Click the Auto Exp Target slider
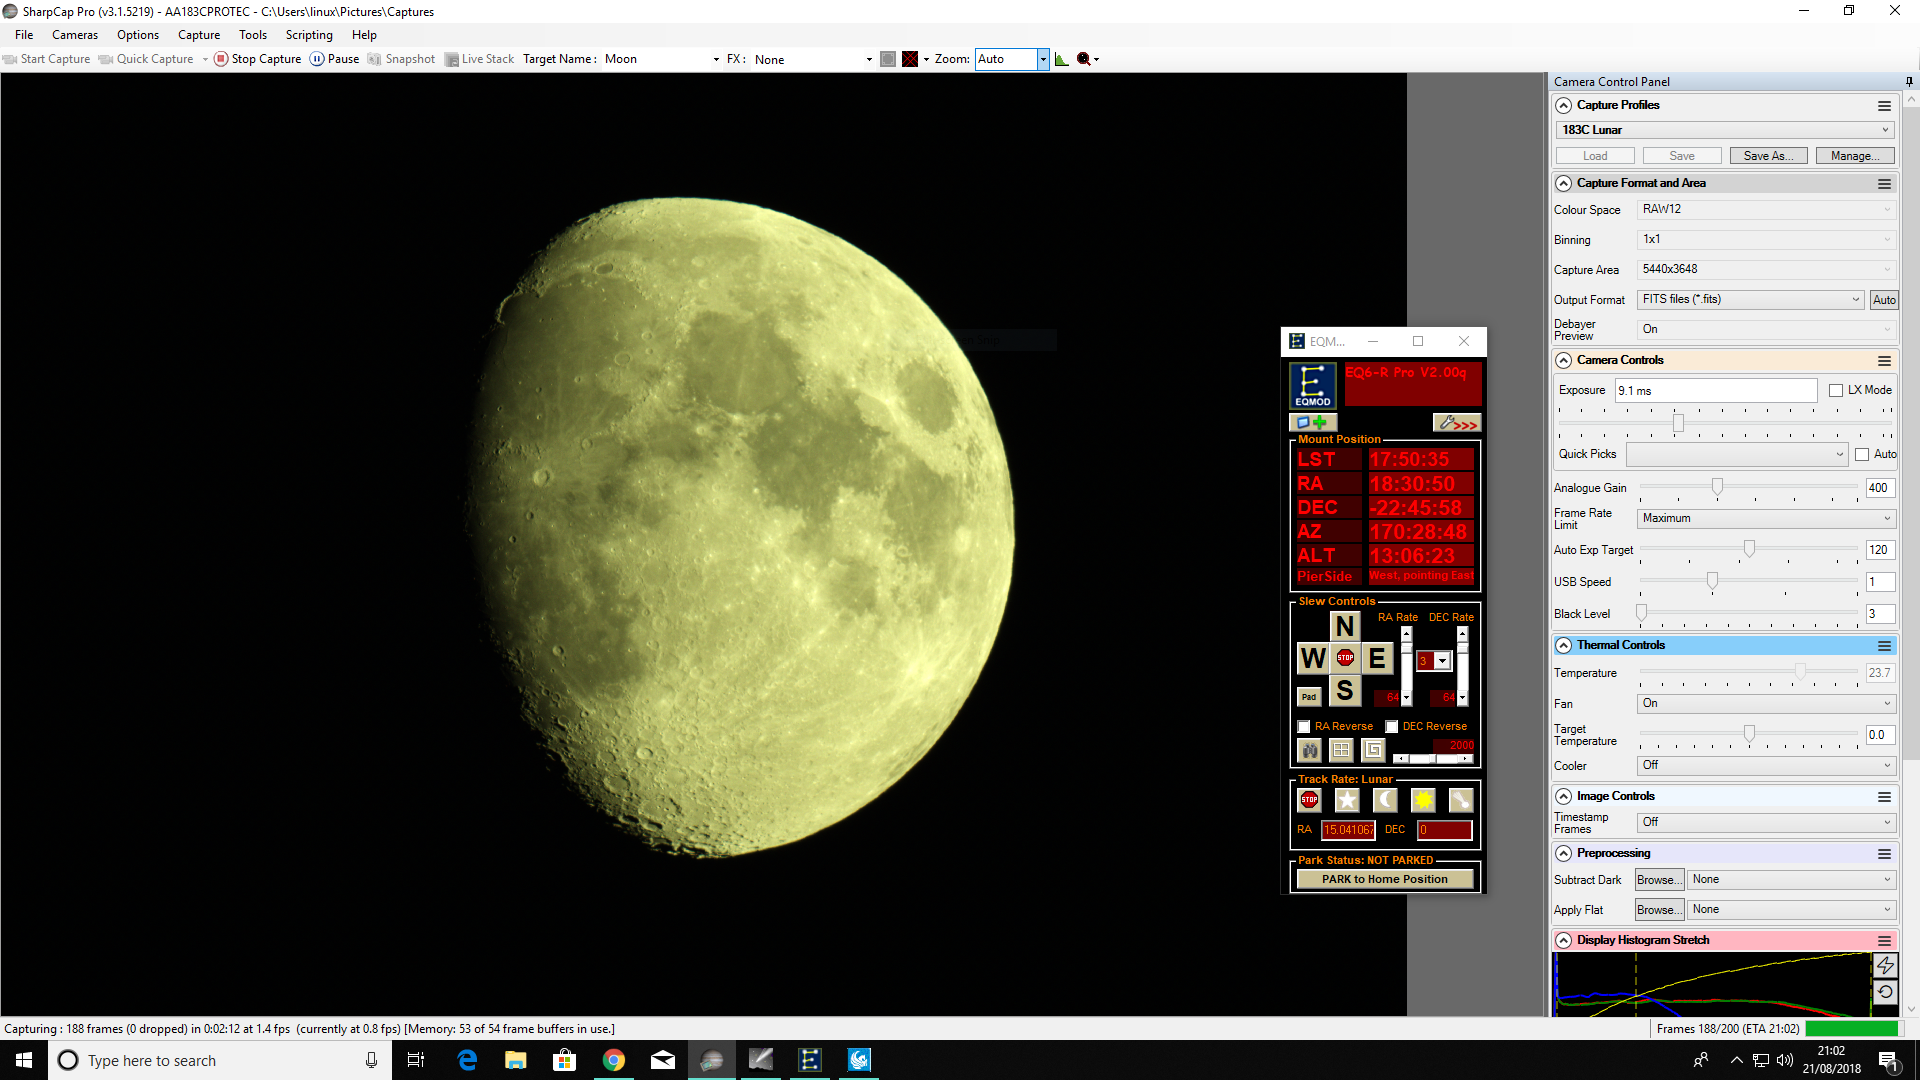The height and width of the screenshot is (1080, 1920). click(1749, 550)
